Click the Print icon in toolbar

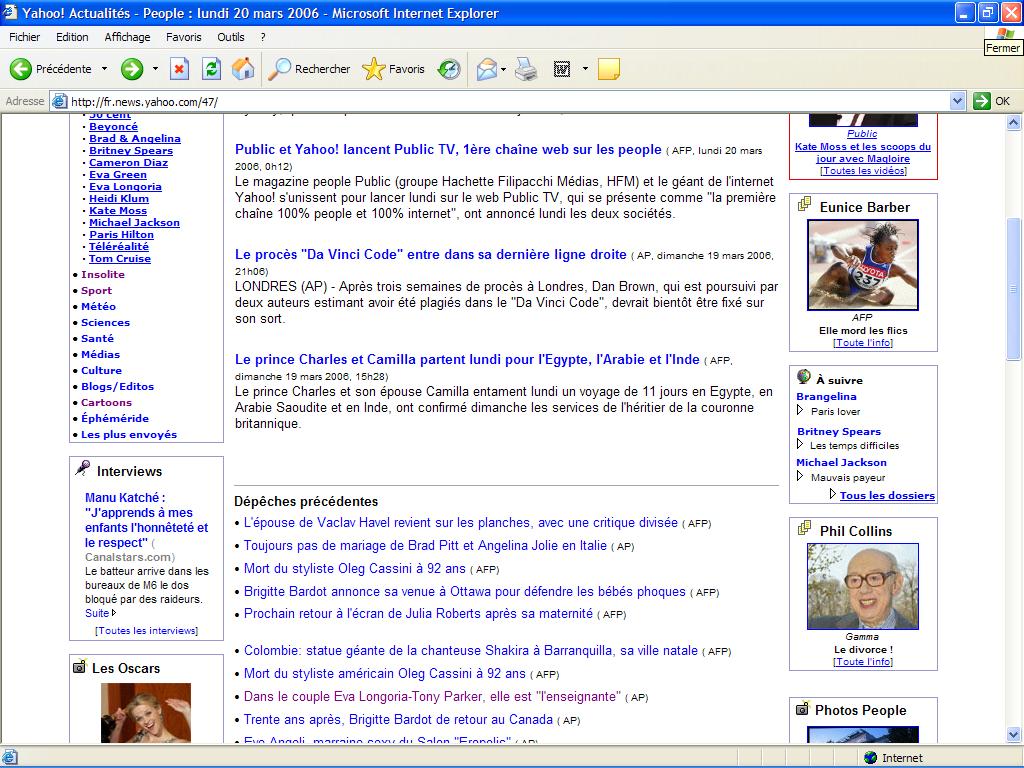tap(526, 69)
